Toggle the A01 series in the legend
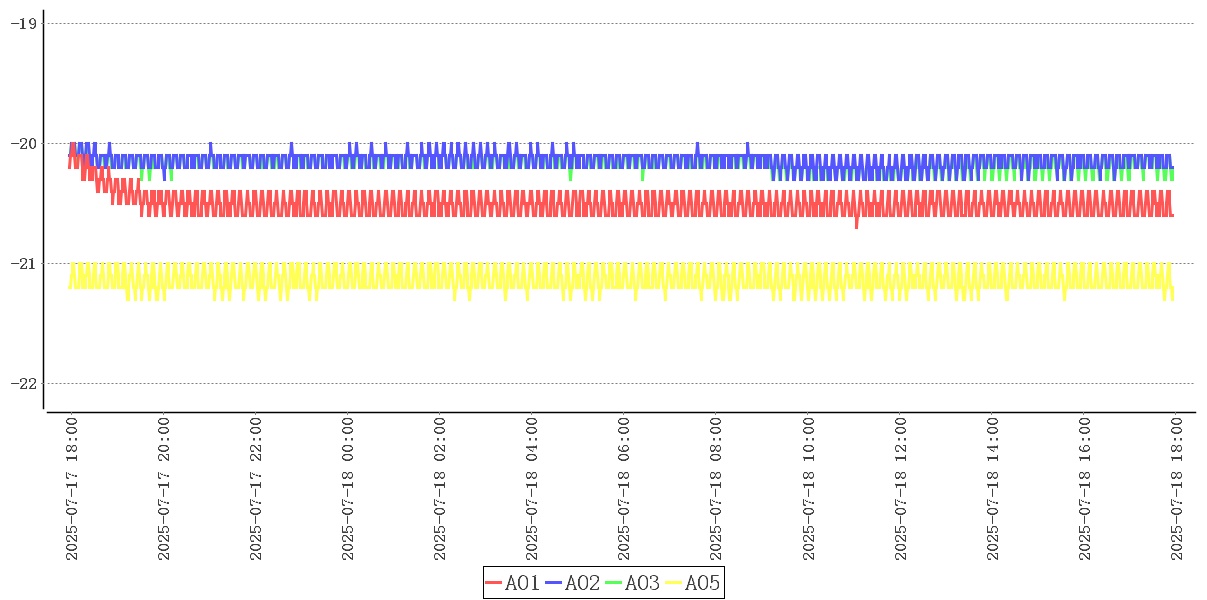1207x600 pixels. pos(522,583)
